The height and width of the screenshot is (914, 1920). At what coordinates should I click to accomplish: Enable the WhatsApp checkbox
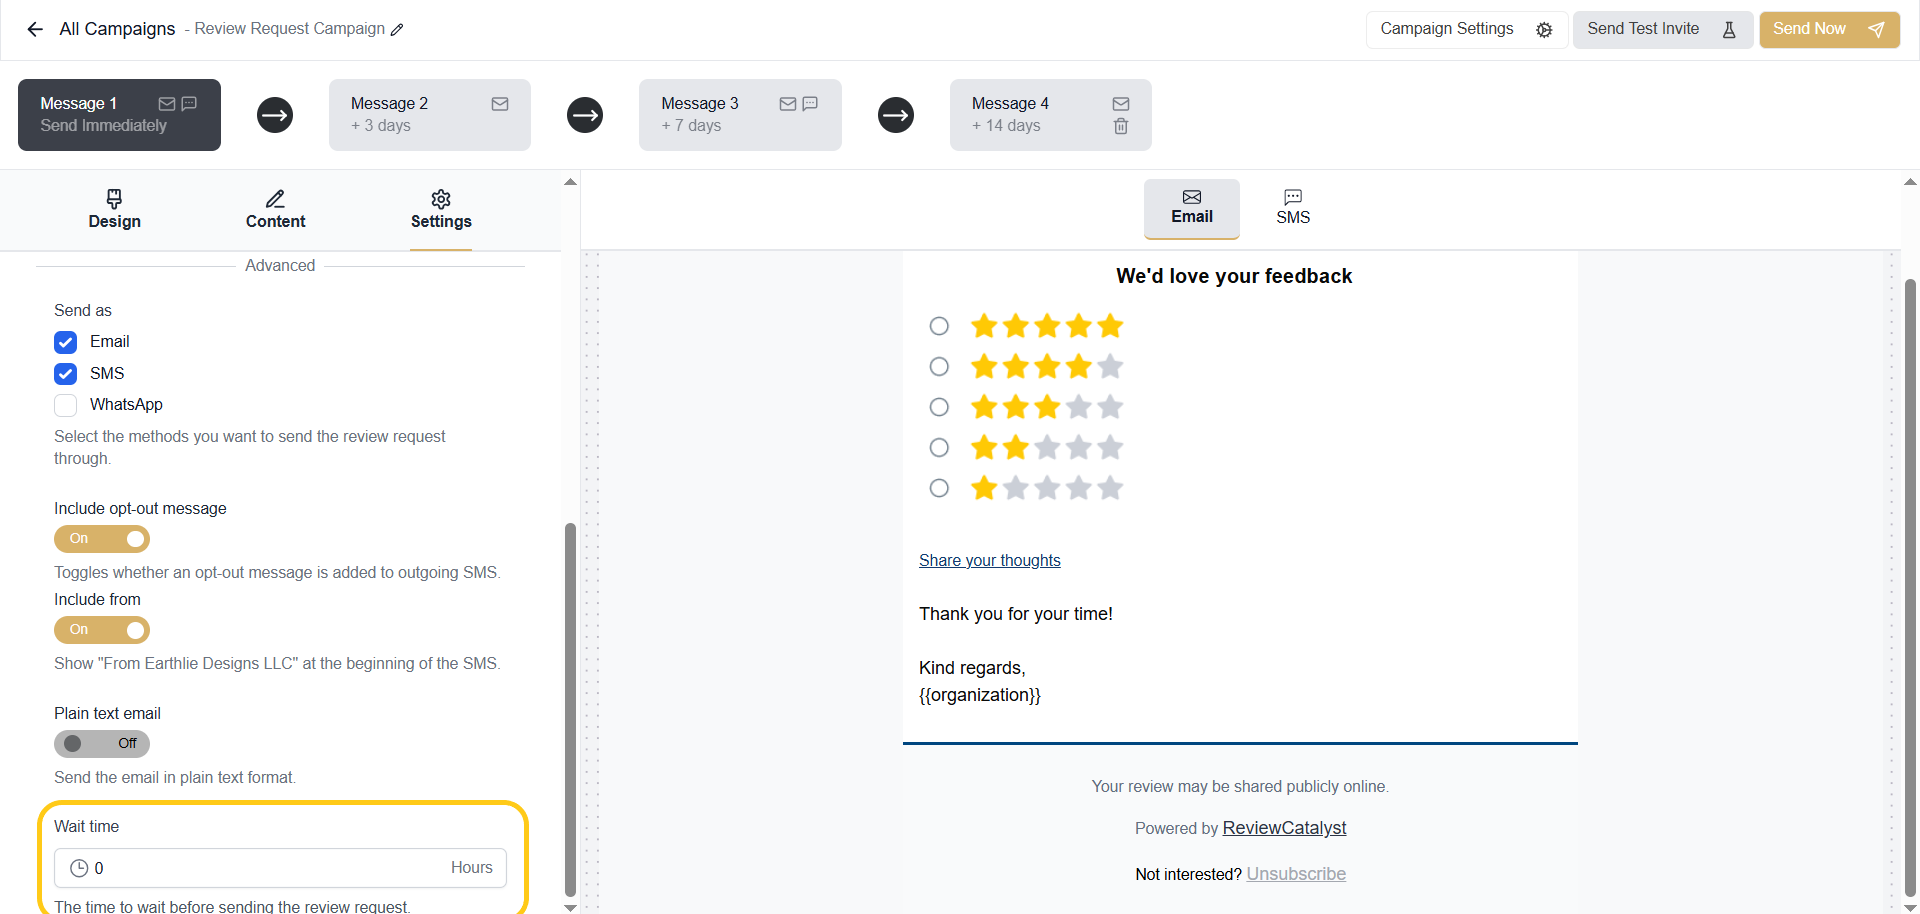coord(66,405)
